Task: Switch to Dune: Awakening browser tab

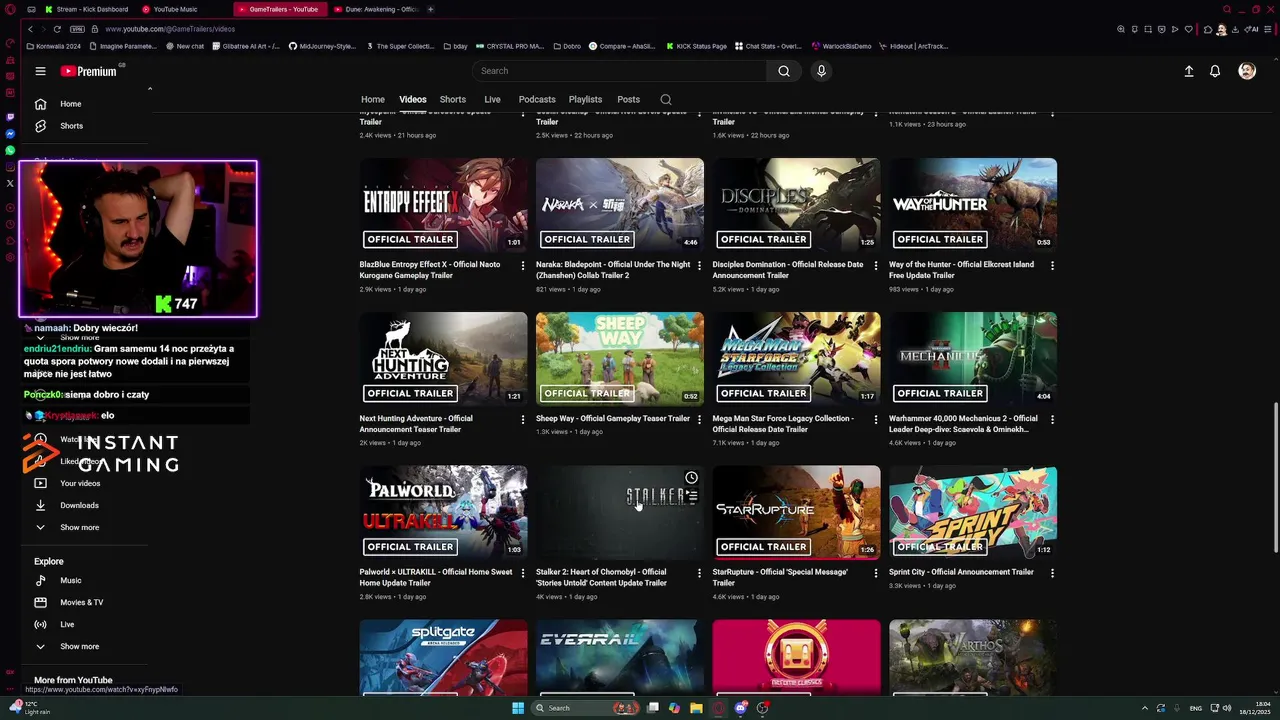Action: coord(377,9)
